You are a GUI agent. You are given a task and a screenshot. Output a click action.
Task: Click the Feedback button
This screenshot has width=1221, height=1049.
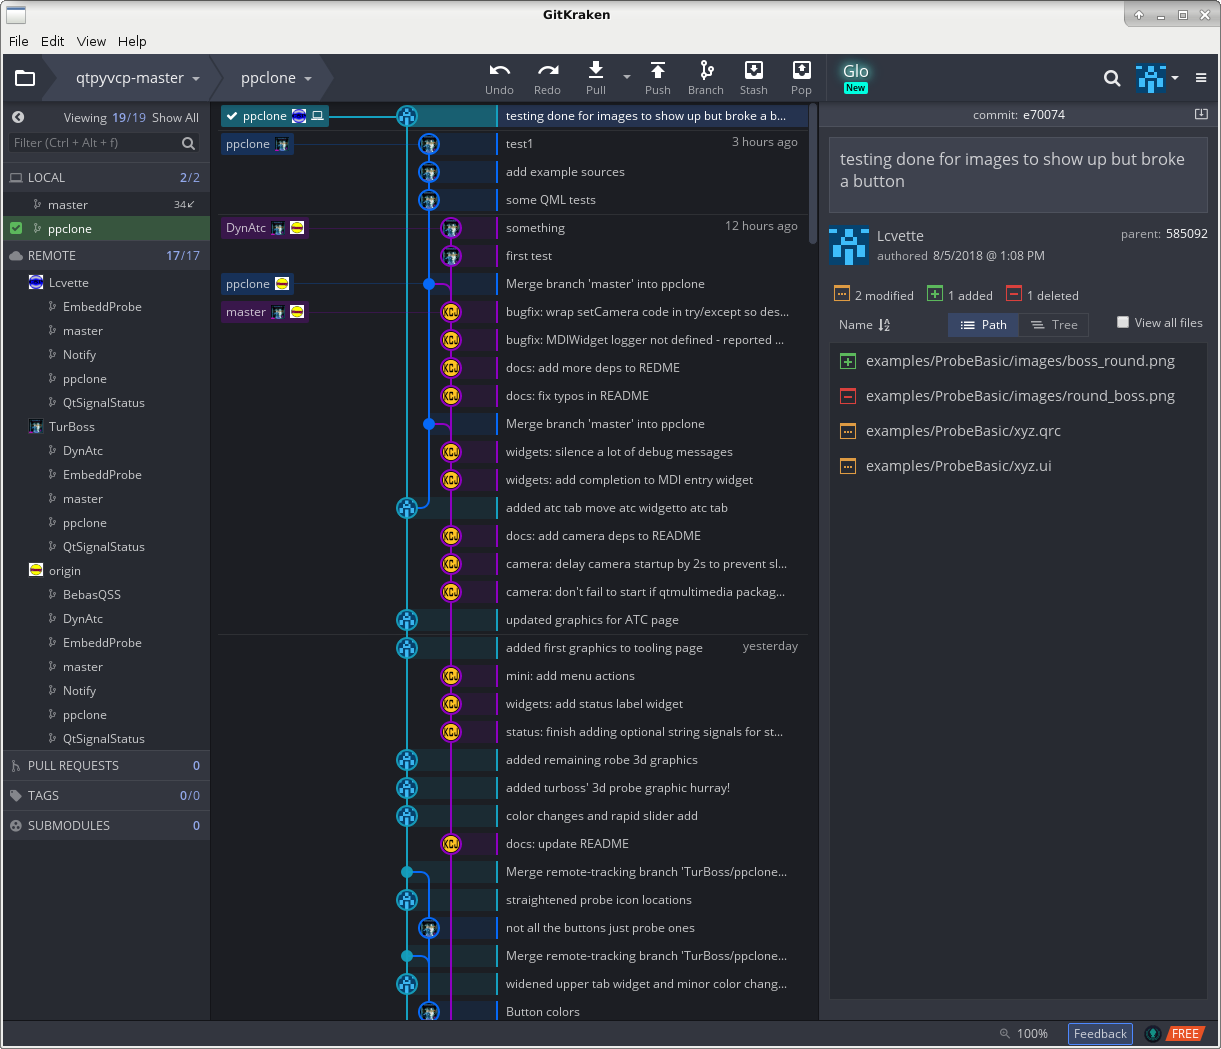click(1100, 1033)
